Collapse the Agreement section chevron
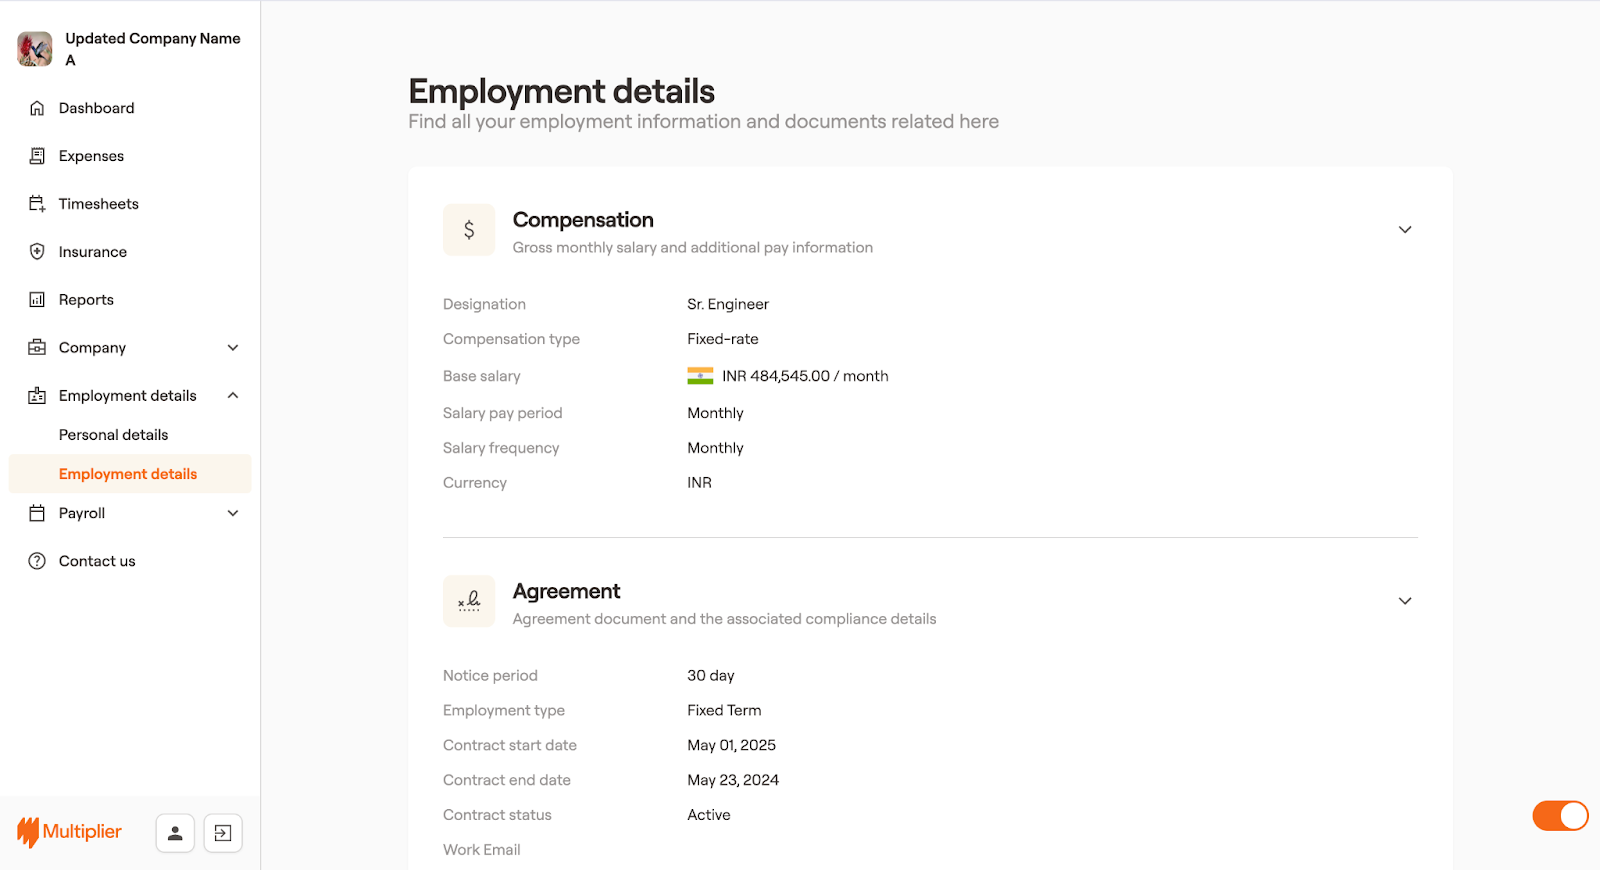Image resolution: width=1600 pixels, height=870 pixels. [x=1405, y=601]
